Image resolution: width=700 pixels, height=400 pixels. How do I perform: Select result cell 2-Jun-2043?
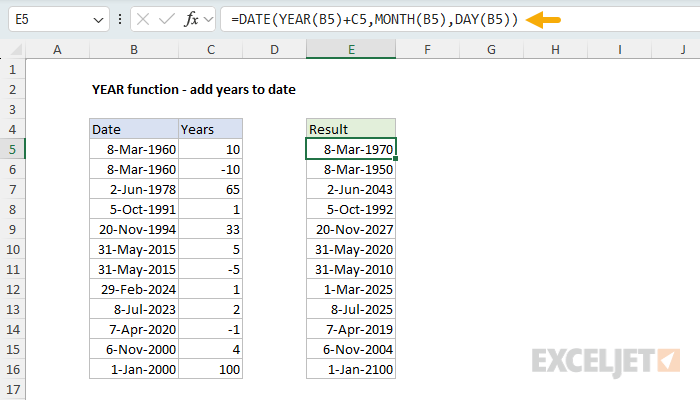point(351,189)
